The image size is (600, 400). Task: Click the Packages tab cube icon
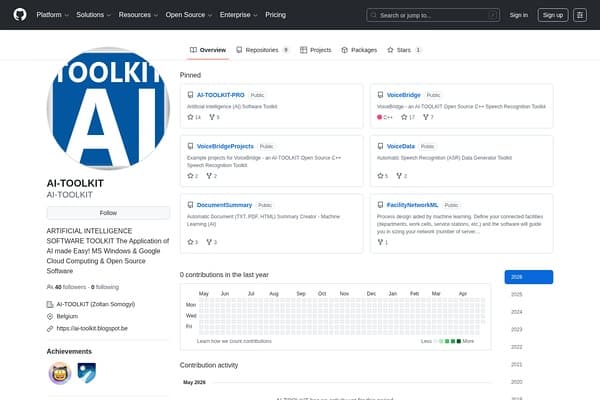[x=344, y=50]
